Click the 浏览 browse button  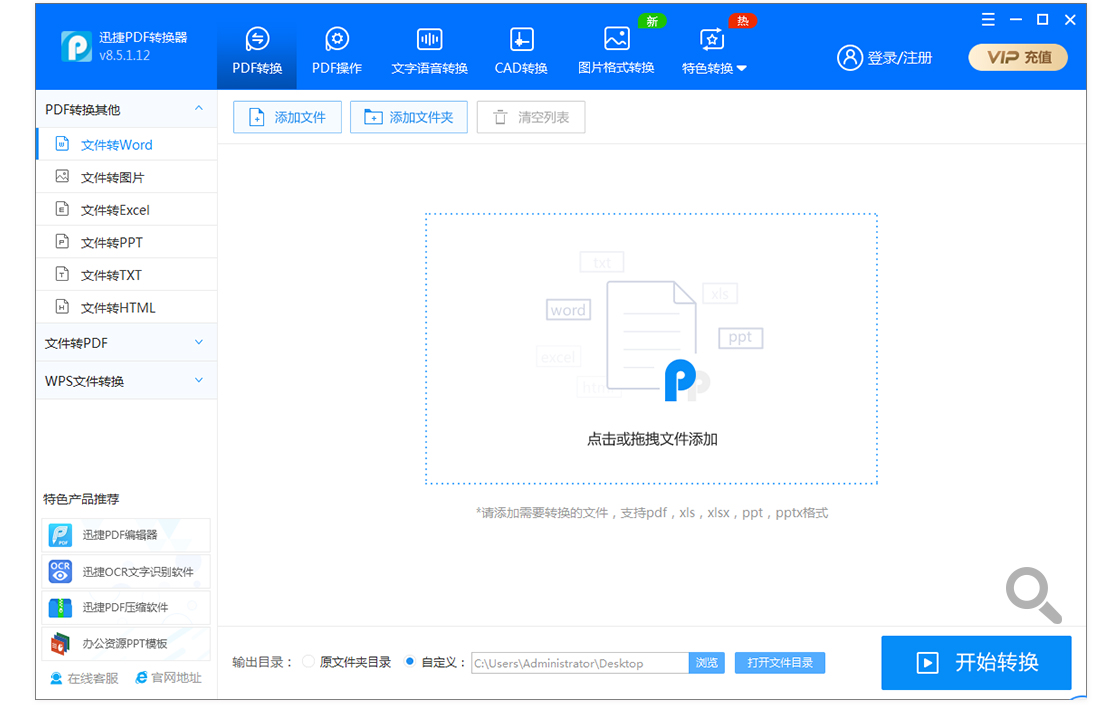[707, 663]
